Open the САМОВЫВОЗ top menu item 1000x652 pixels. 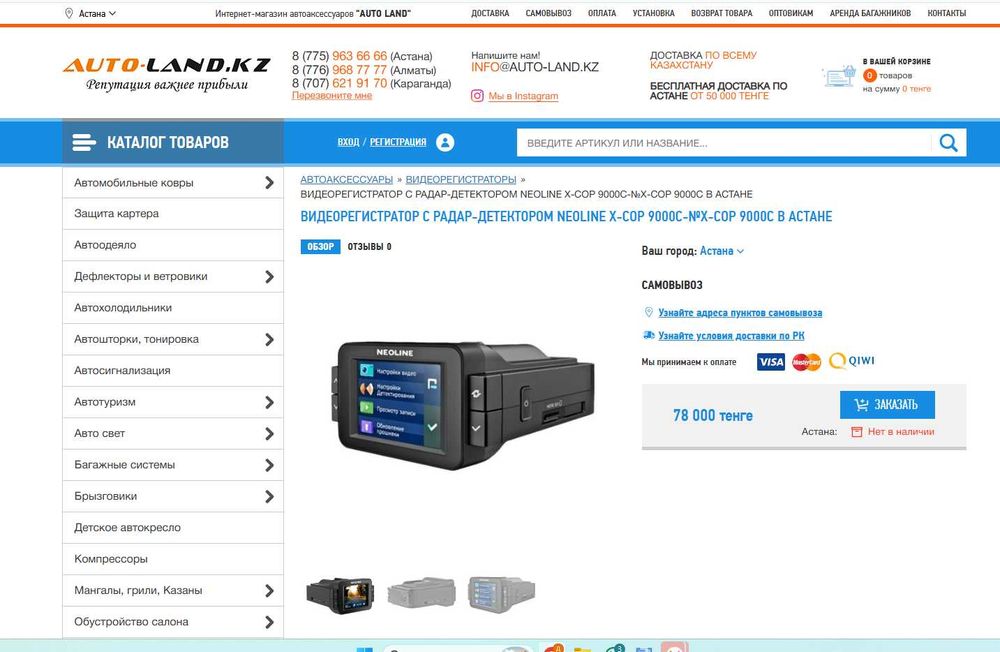548,13
